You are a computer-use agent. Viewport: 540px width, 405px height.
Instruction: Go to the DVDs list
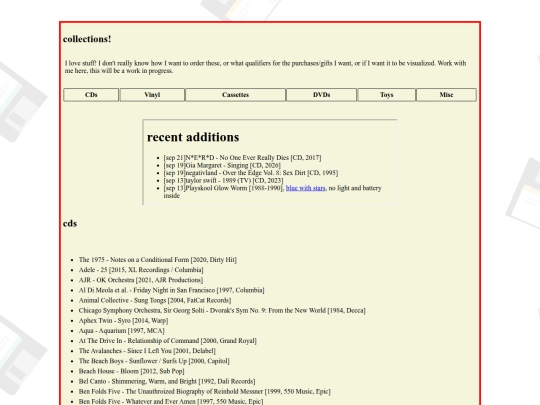click(x=321, y=95)
